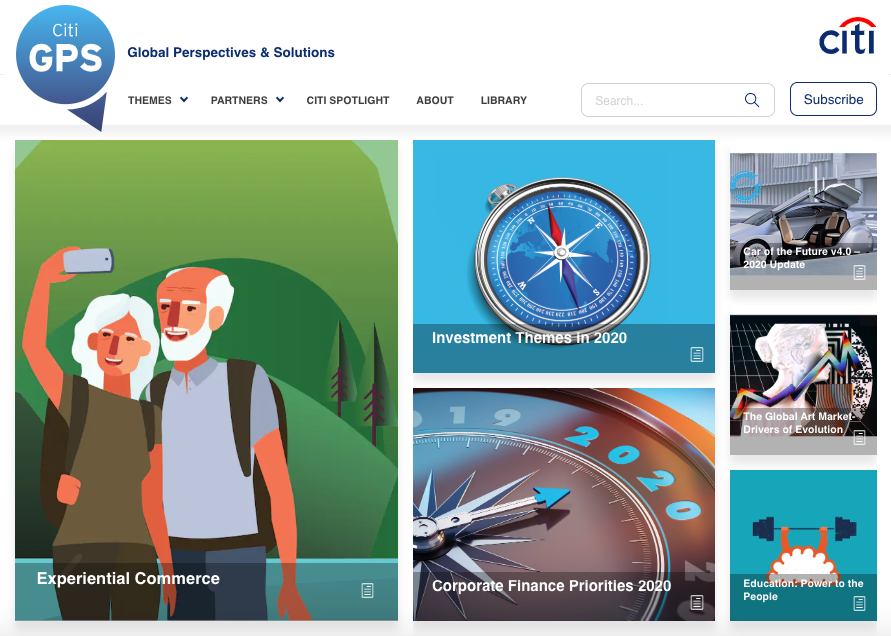Open The Global Art Market title link
This screenshot has width=891, height=636.
[x=798, y=423]
